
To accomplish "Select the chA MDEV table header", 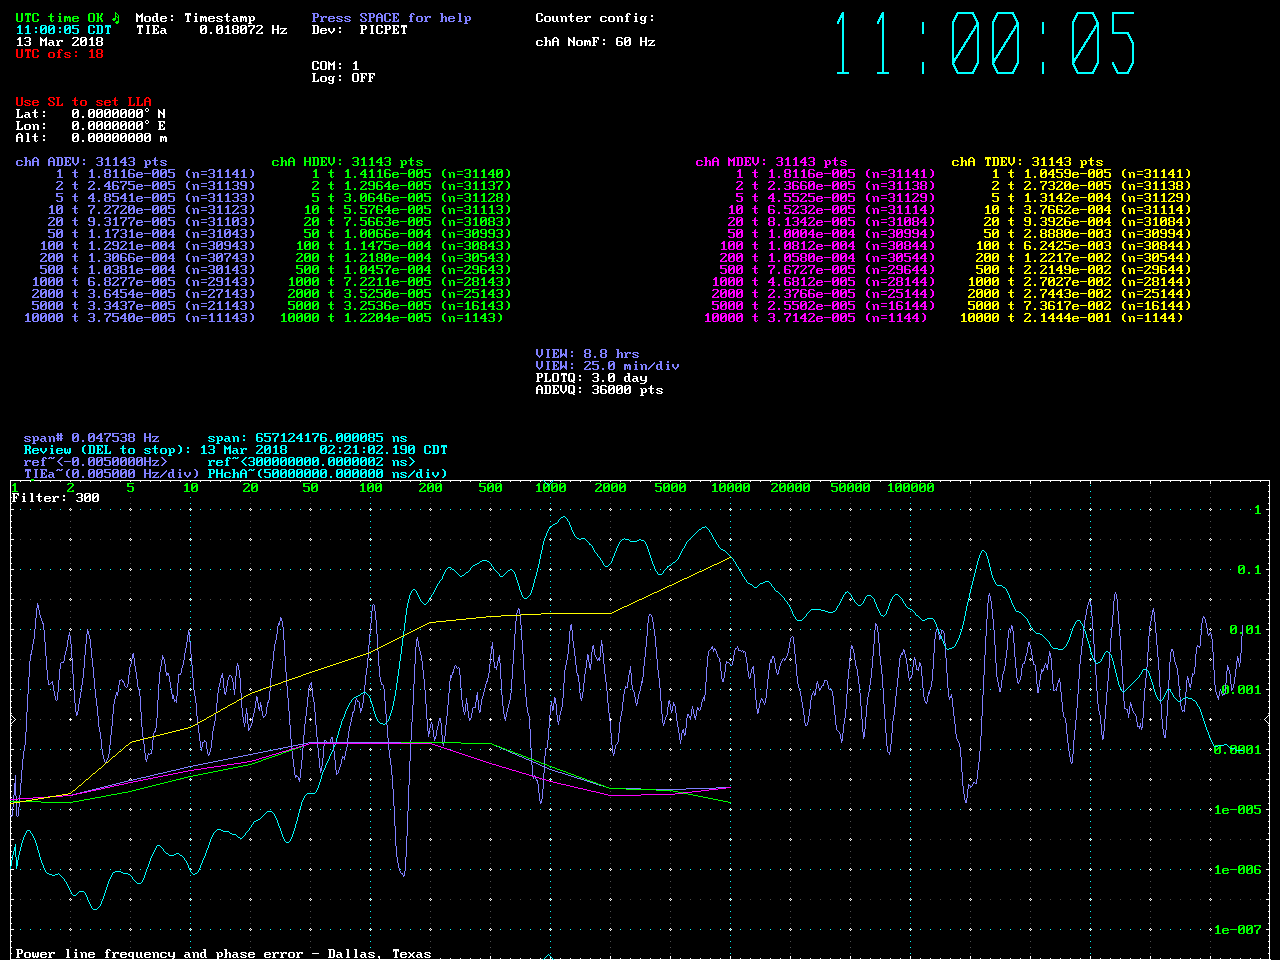I will pyautogui.click(x=771, y=162).
